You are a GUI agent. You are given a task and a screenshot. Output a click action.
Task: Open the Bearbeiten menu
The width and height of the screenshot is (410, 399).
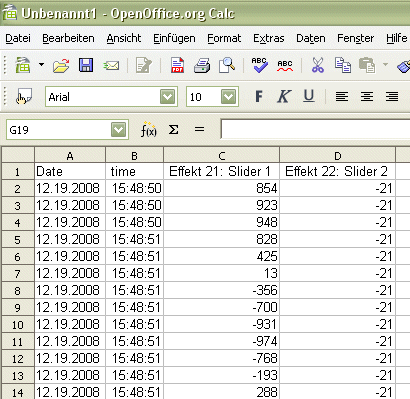68,38
